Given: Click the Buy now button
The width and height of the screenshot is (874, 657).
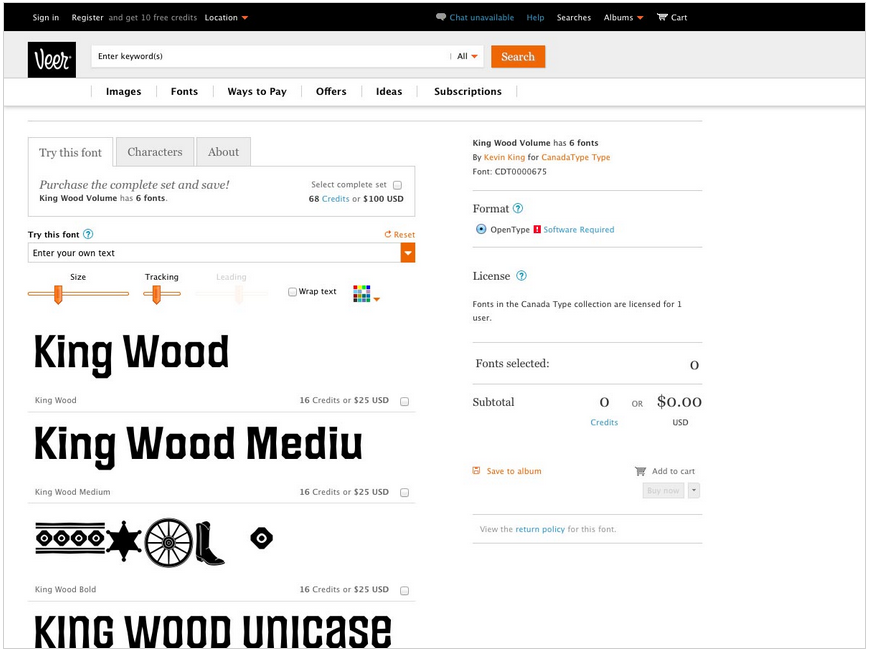Looking at the screenshot, I should point(663,490).
